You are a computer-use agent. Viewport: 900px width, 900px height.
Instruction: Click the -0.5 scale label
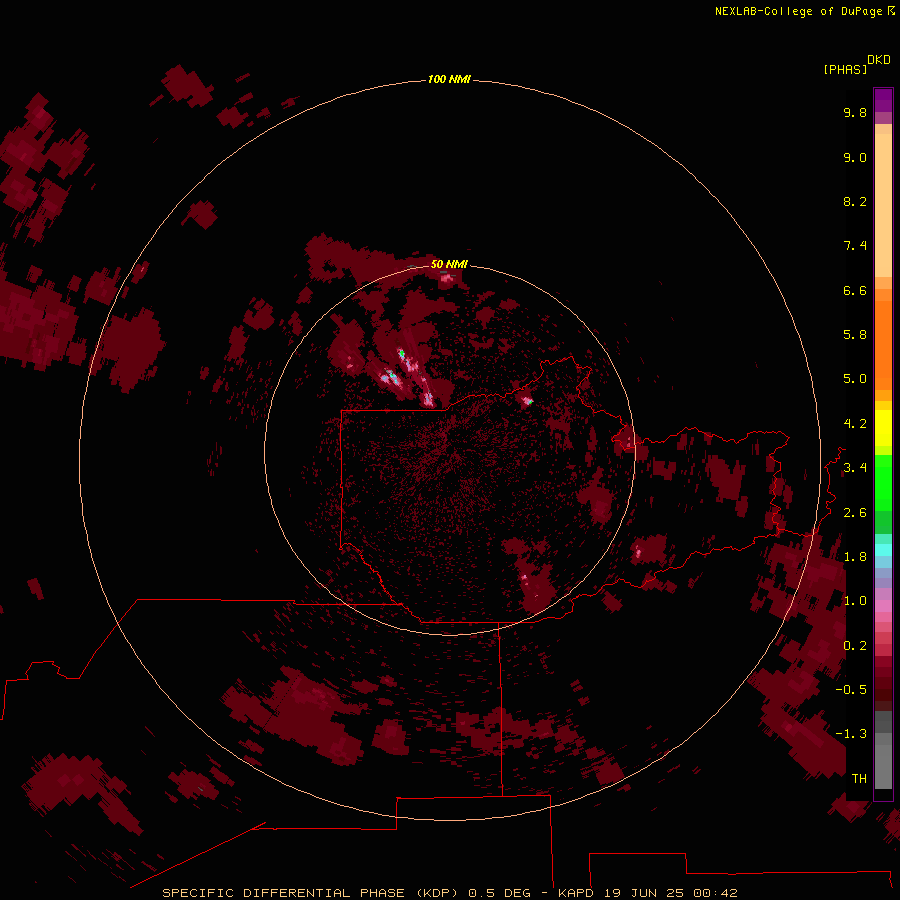pyautogui.click(x=851, y=690)
